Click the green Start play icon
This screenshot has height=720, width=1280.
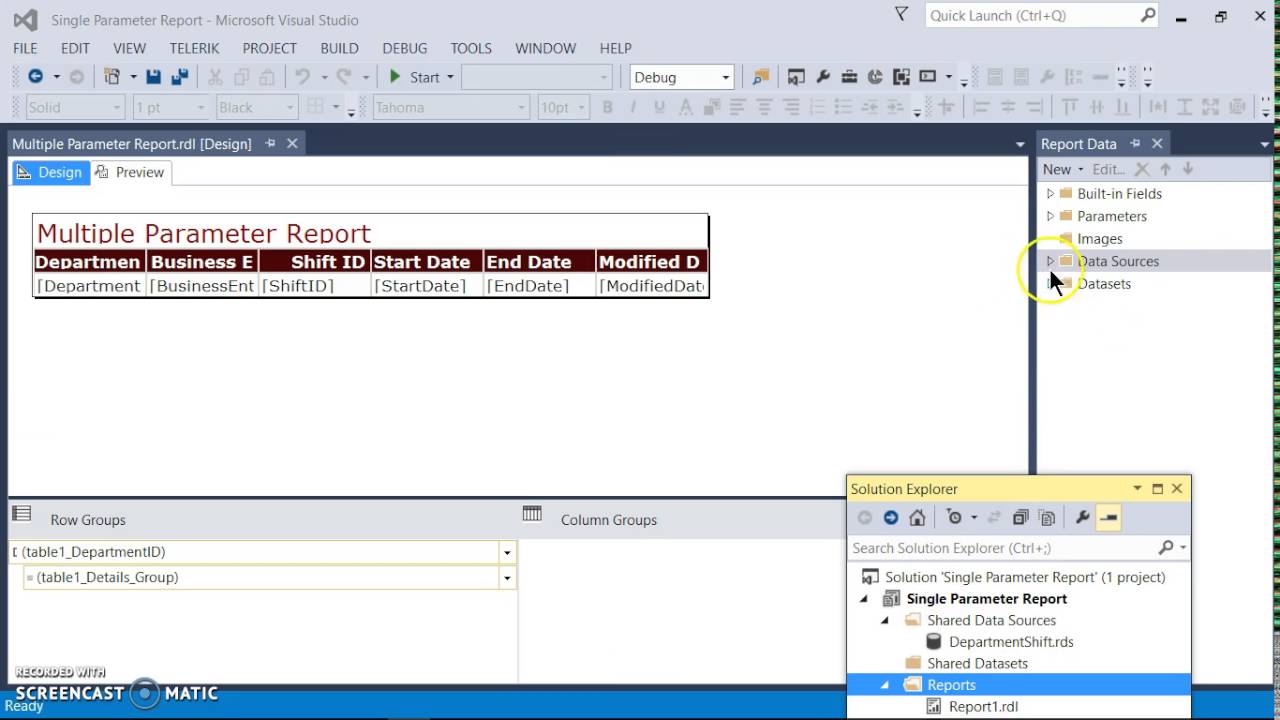[x=395, y=77]
